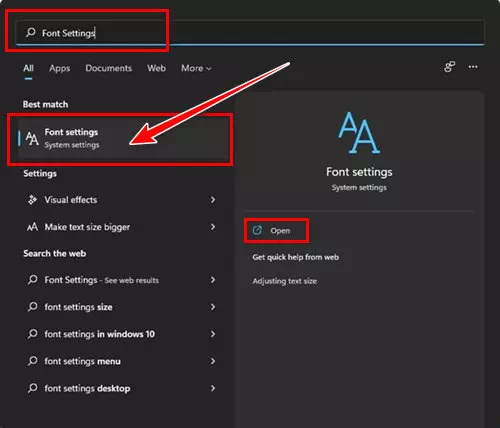This screenshot has width=500, height=428.
Task: Click the Make text size bigger icon
Action: (x=32, y=227)
